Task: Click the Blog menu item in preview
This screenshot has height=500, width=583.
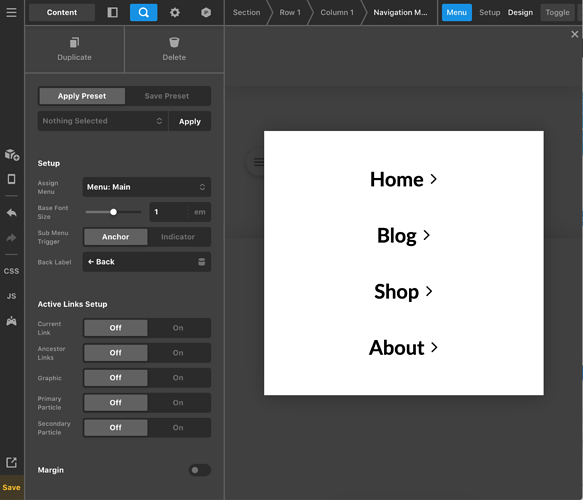Action: pyautogui.click(x=397, y=236)
